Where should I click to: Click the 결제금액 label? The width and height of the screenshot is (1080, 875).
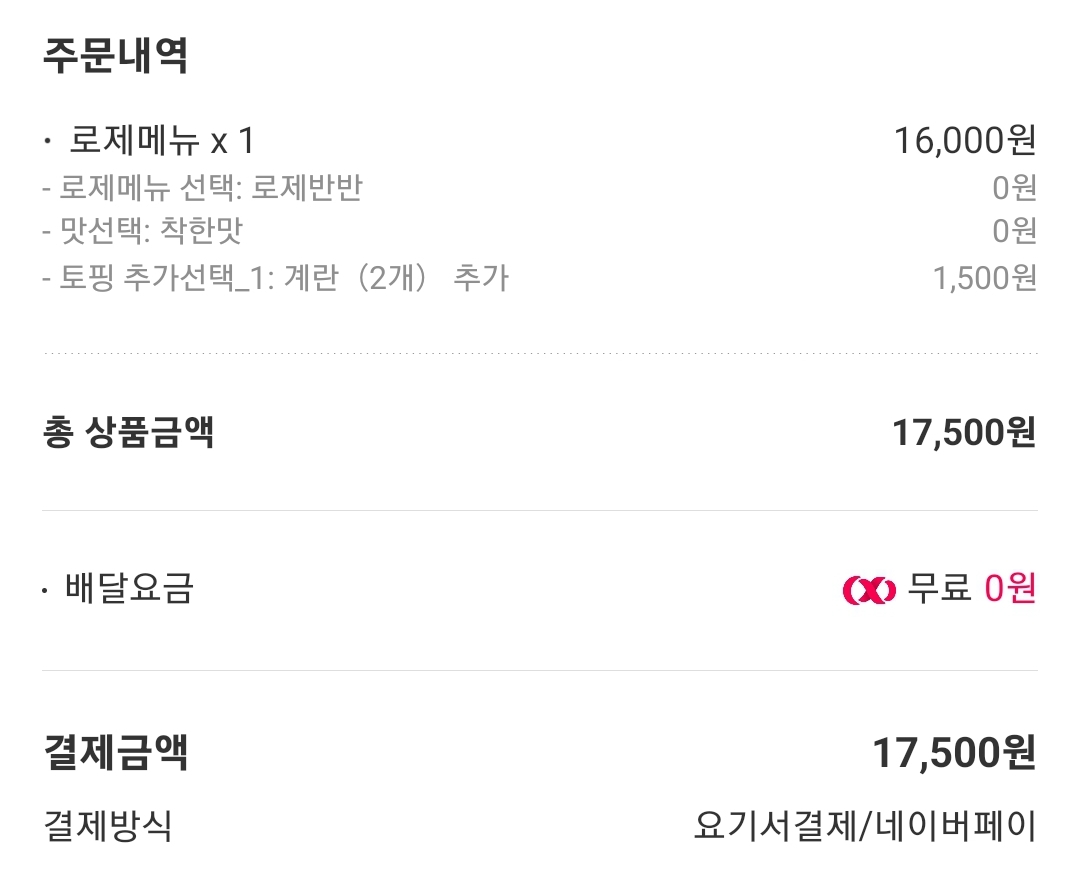click(116, 752)
